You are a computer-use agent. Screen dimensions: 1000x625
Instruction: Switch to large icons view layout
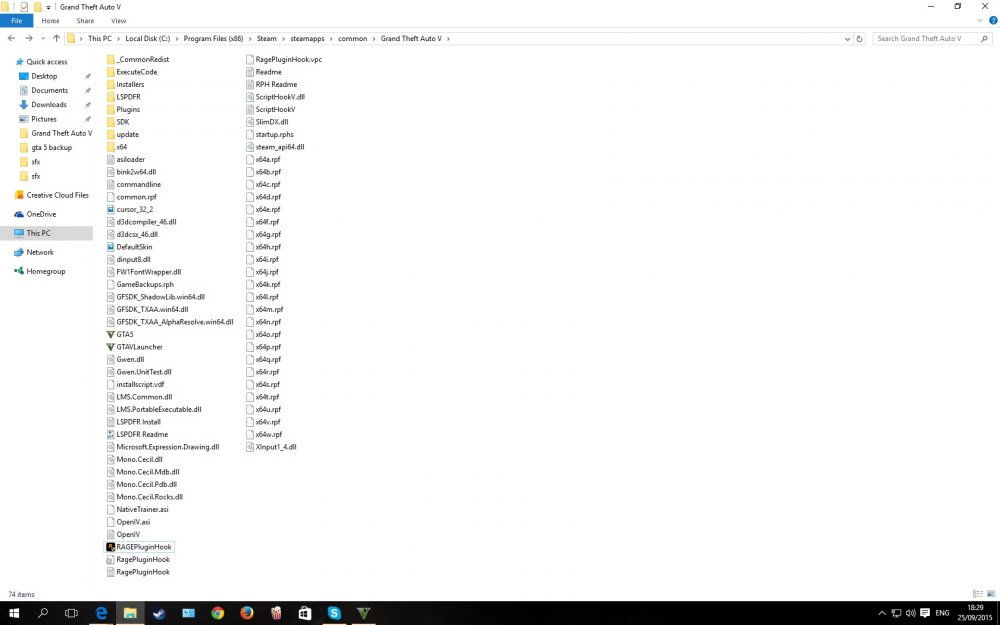click(991, 594)
